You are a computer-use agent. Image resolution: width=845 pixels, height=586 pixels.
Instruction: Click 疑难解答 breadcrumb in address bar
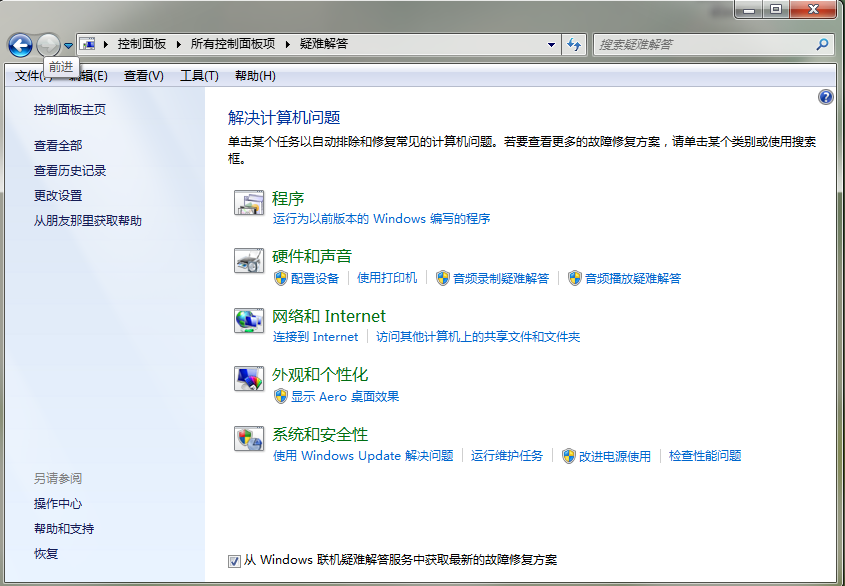[x=324, y=44]
